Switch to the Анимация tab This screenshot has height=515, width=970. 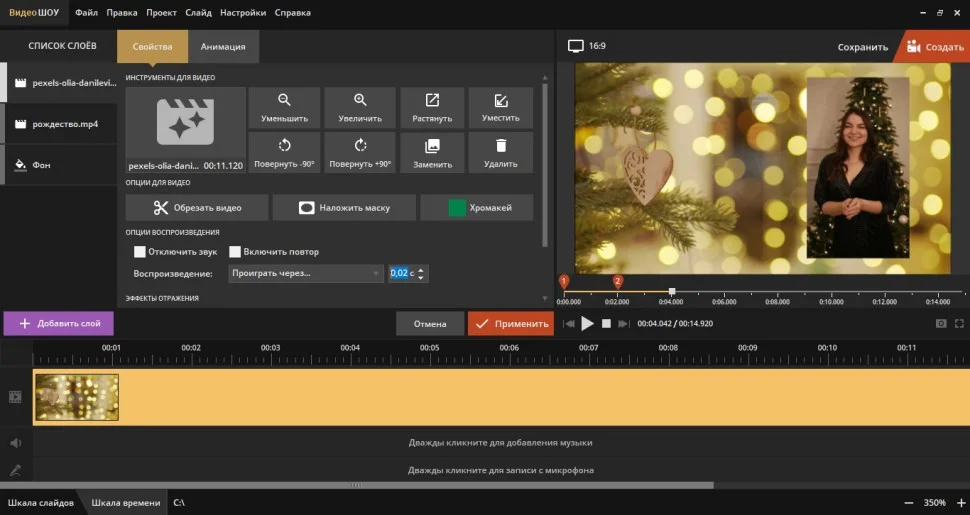[223, 47]
